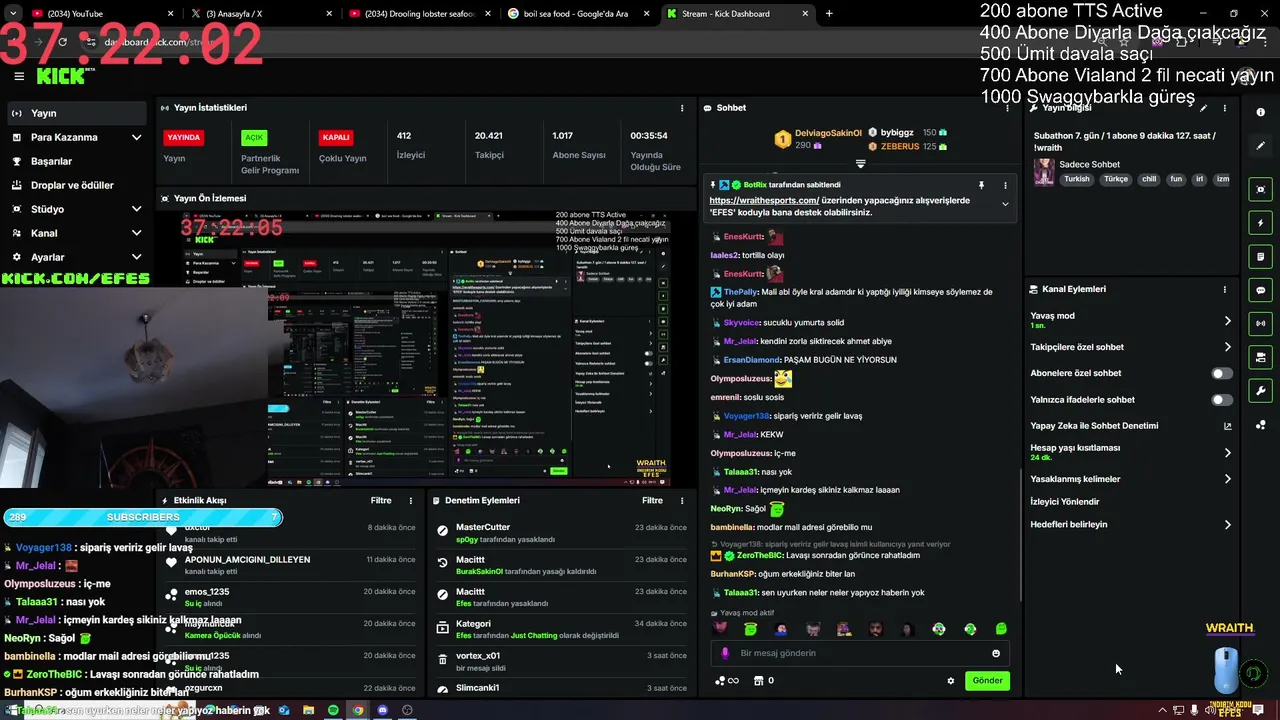Open chat settings gear icon
The width and height of the screenshot is (1280, 720).
tap(951, 681)
